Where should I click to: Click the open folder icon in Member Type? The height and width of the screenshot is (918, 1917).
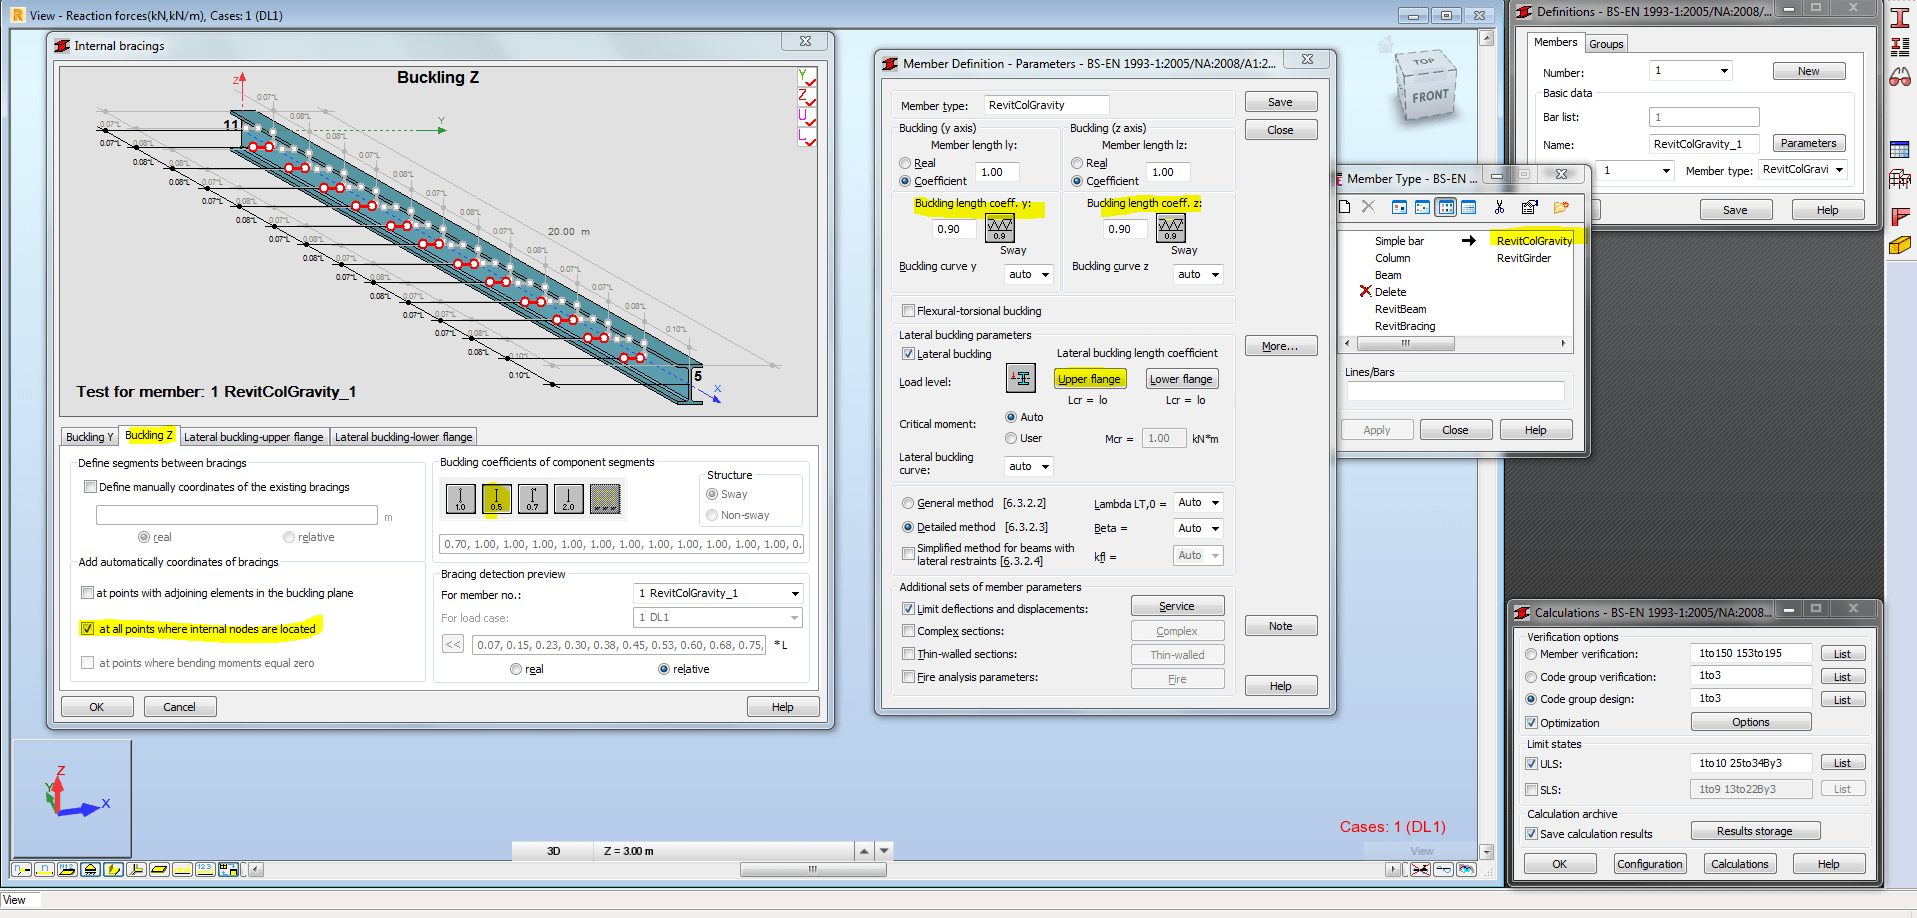click(1561, 207)
